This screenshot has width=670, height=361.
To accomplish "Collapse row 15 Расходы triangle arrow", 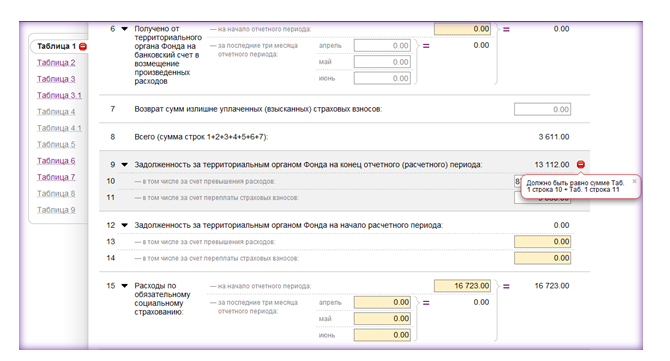I will point(124,286).
